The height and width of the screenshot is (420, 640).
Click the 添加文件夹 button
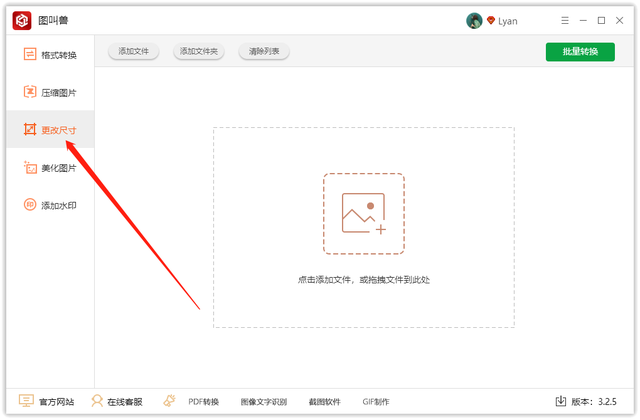[x=199, y=51]
